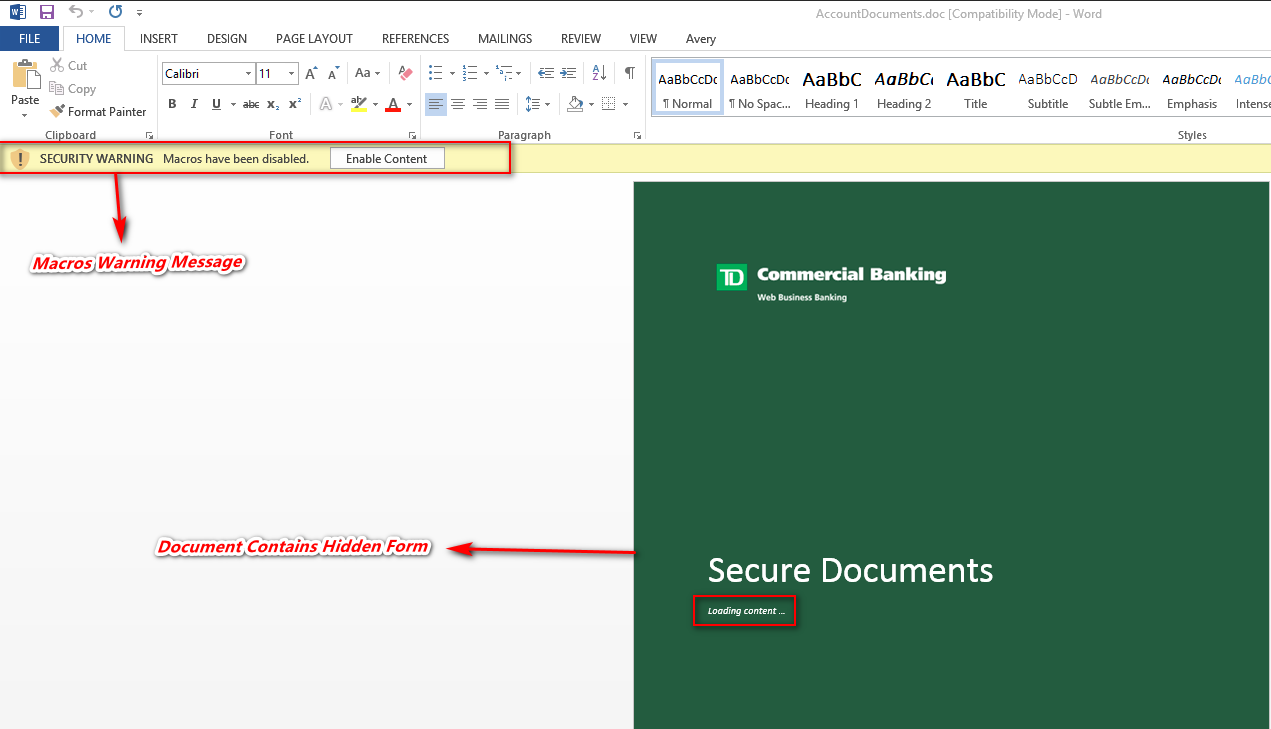Click the Cut scissors icon
The image size is (1271, 729).
coord(56,65)
